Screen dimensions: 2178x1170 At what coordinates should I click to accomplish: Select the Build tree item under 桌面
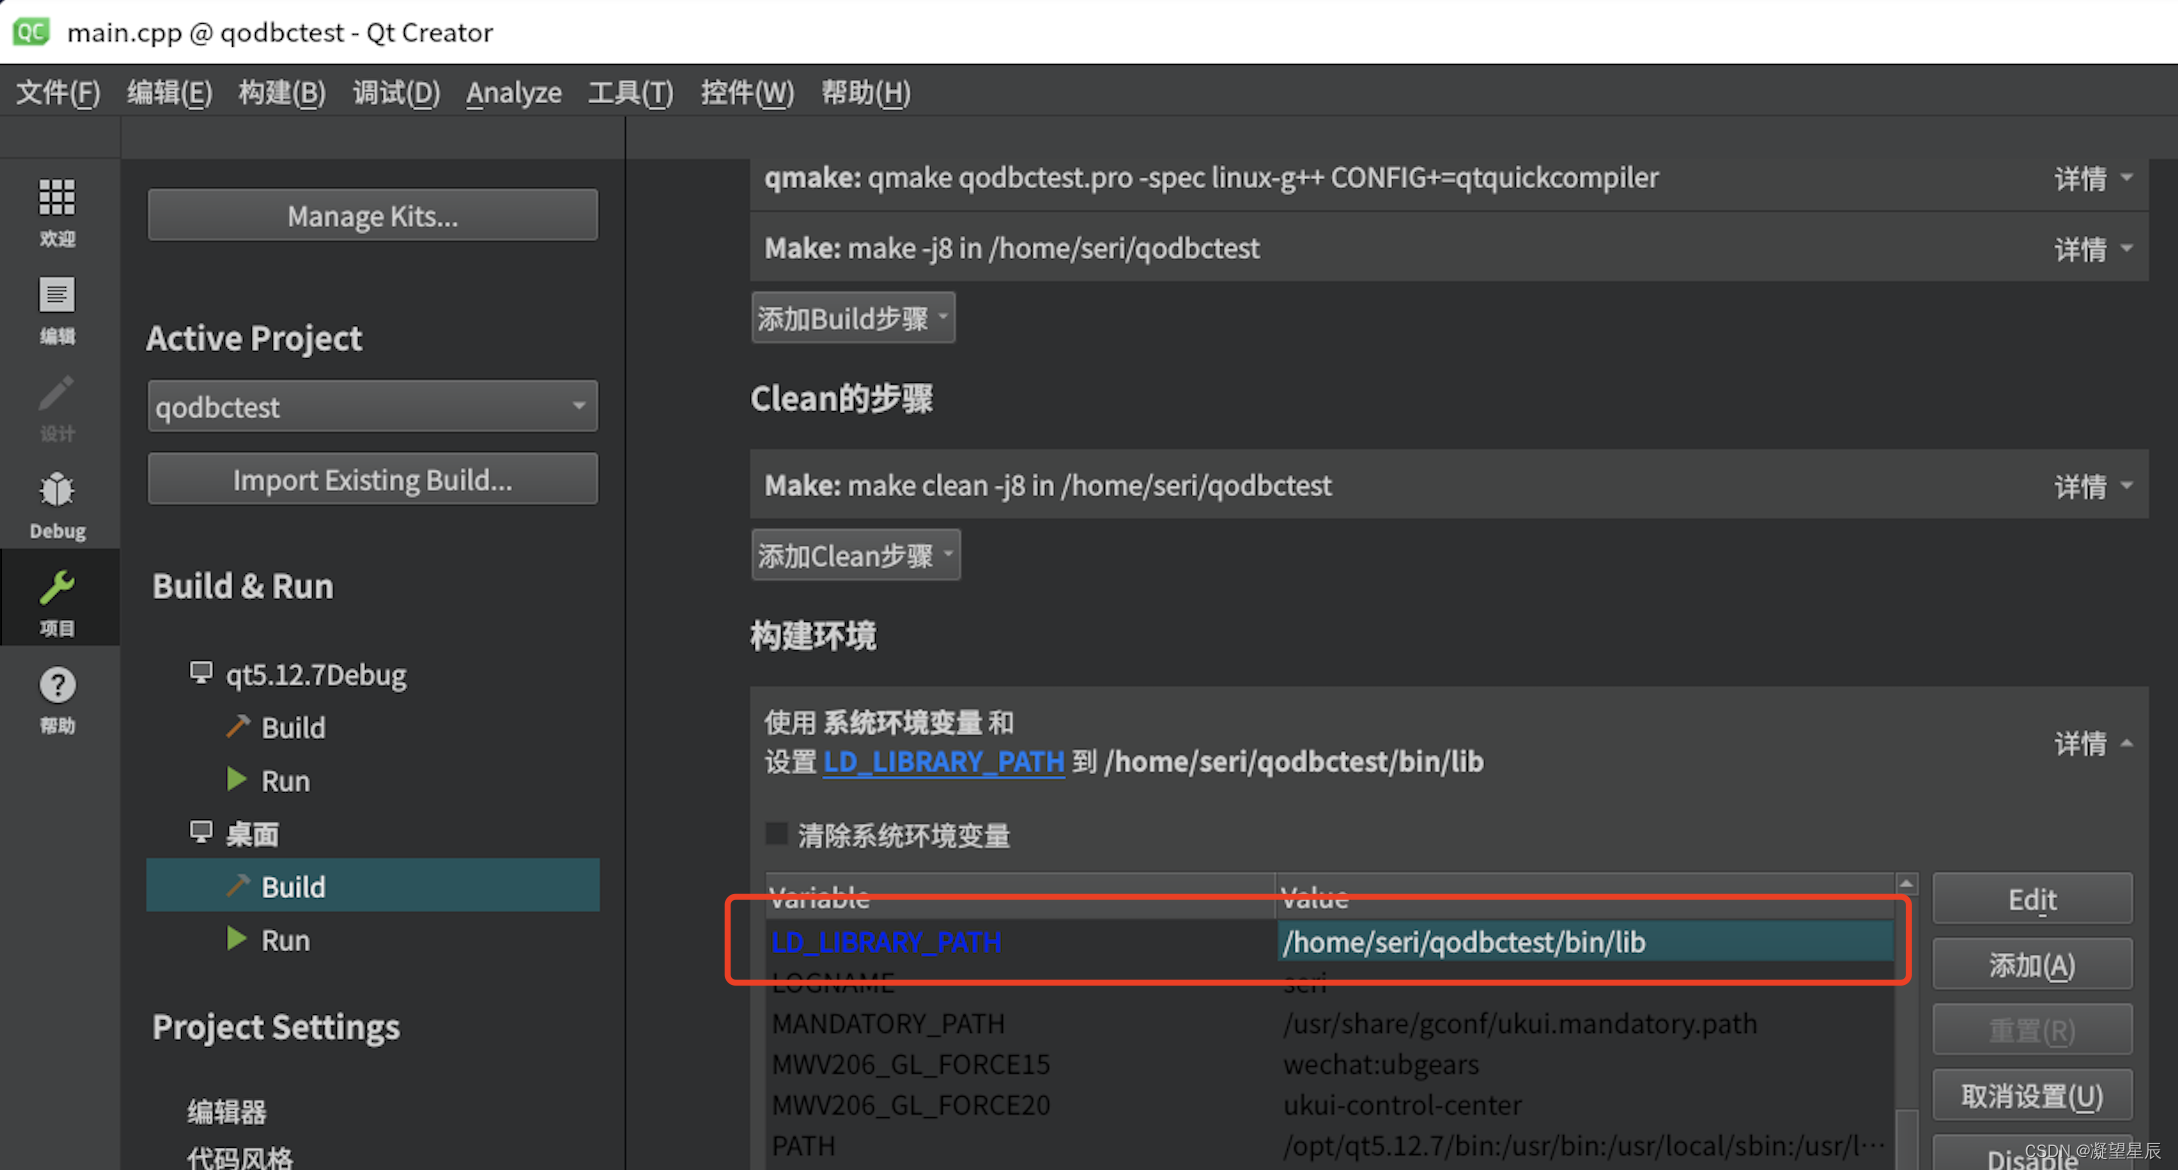(x=294, y=885)
